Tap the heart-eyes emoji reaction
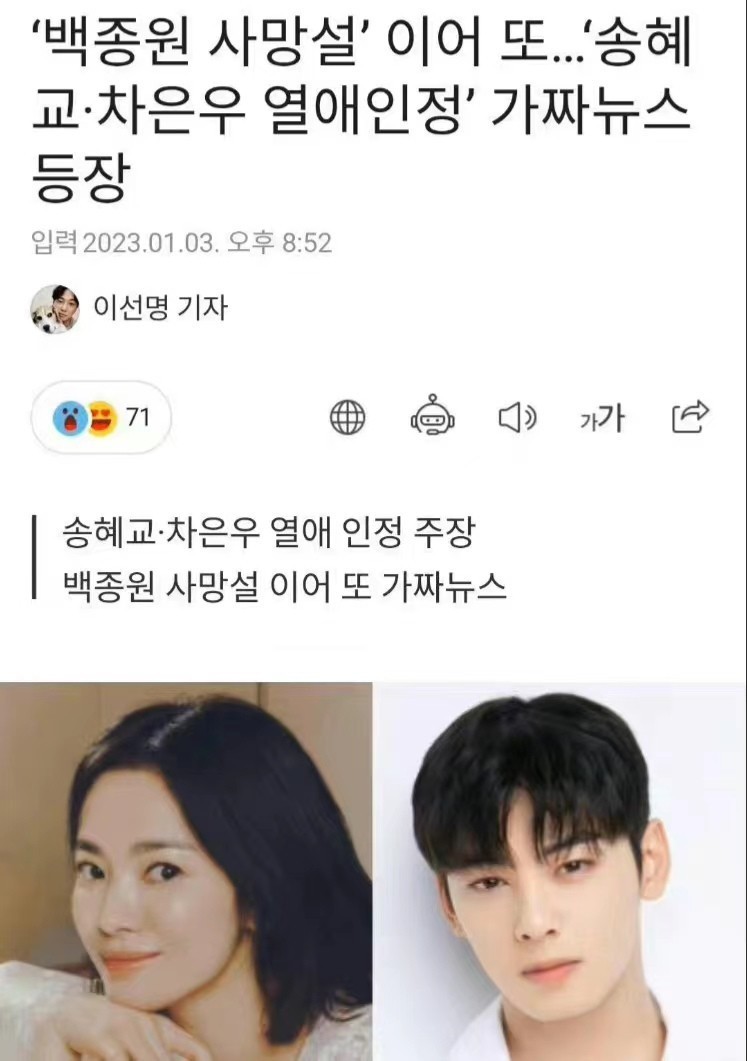The height and width of the screenshot is (1061, 747). click(103, 418)
